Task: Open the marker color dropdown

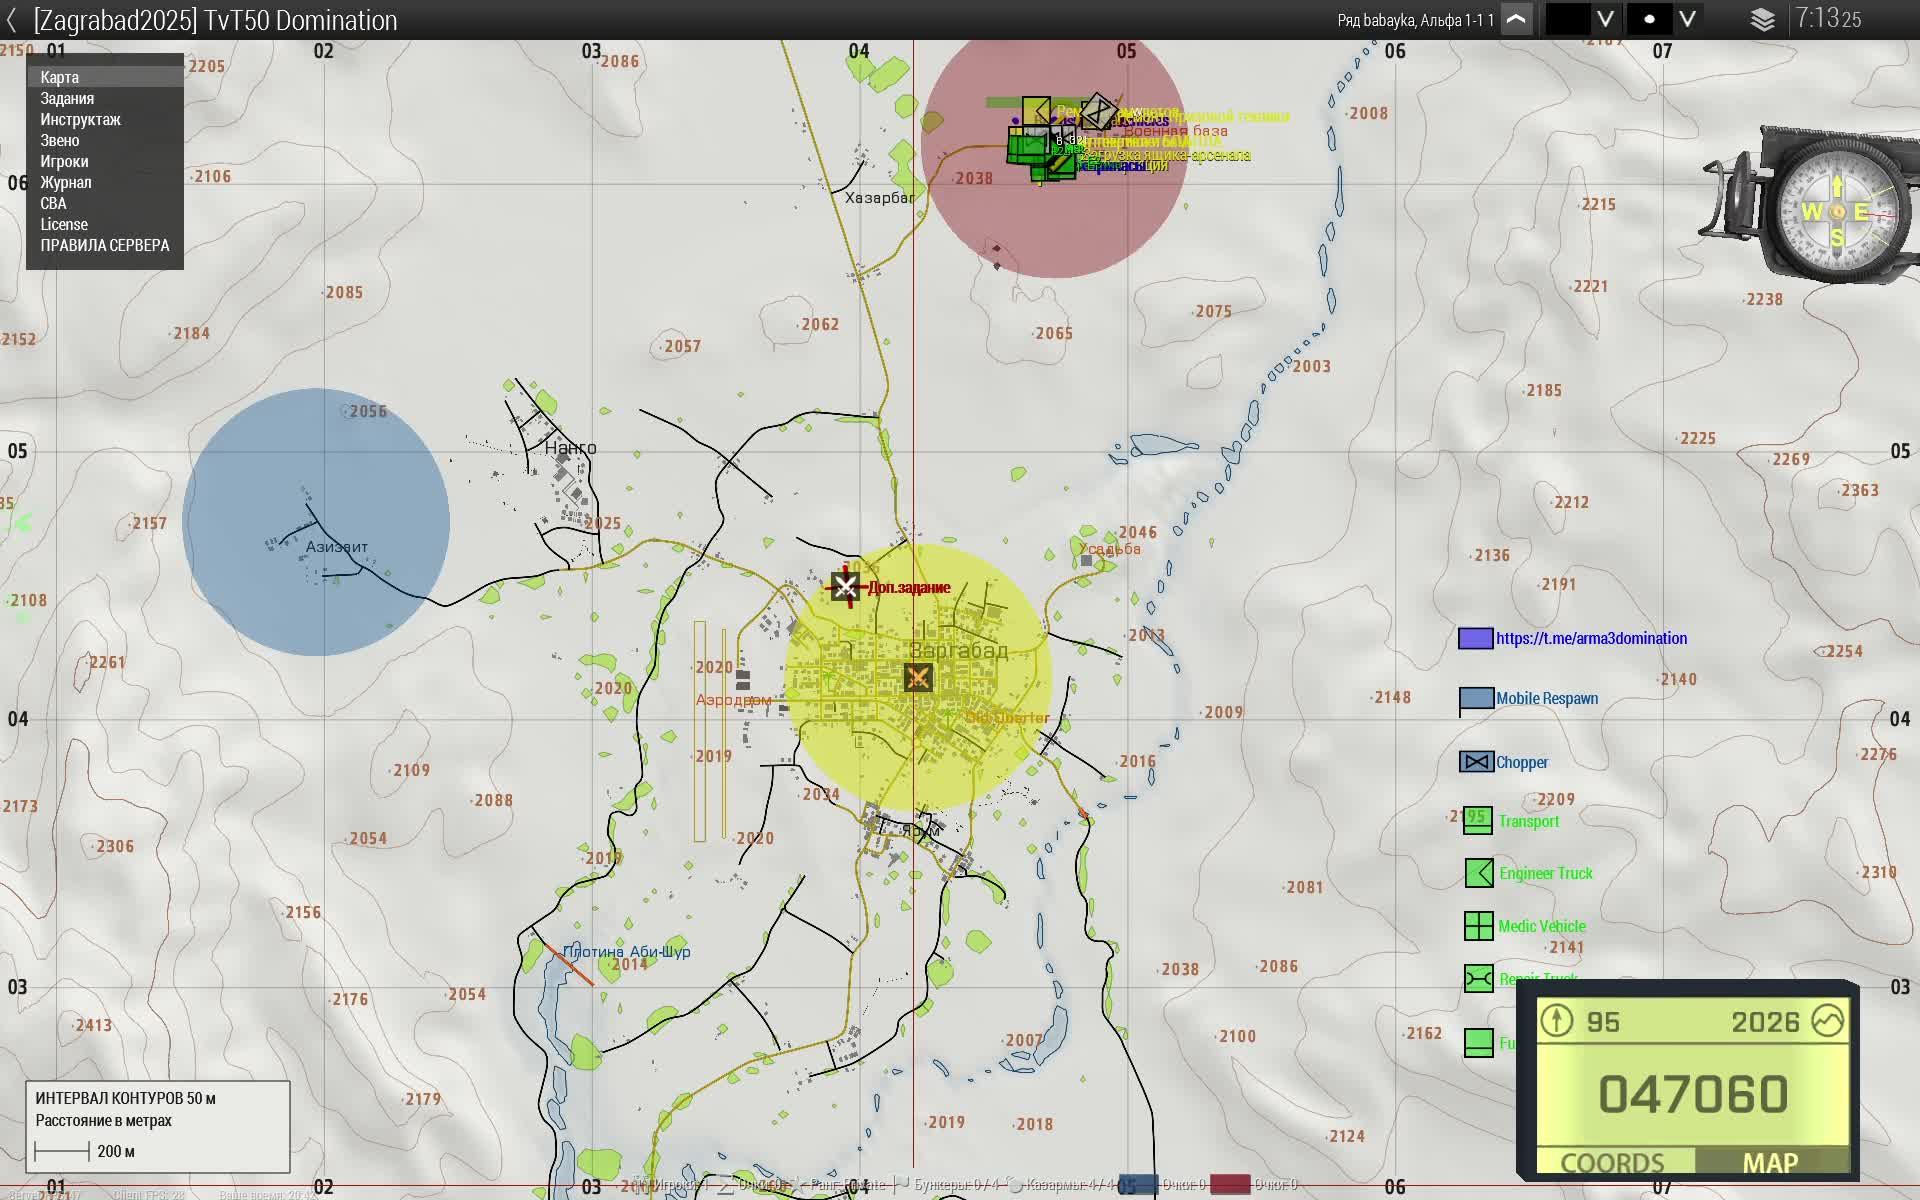Action: pos(1605,20)
